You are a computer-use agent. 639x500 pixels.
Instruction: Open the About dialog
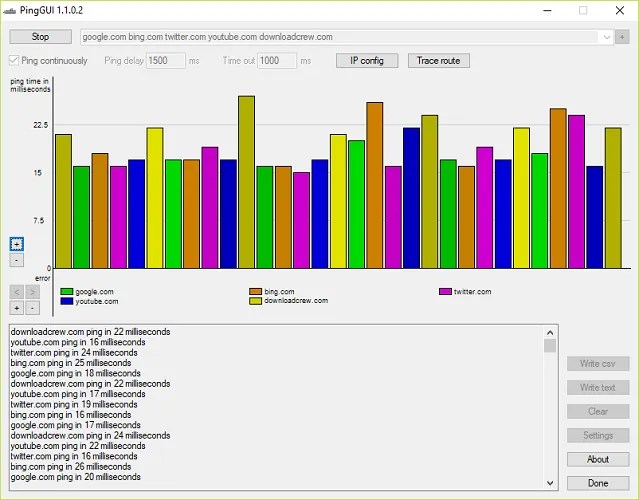[x=598, y=460]
